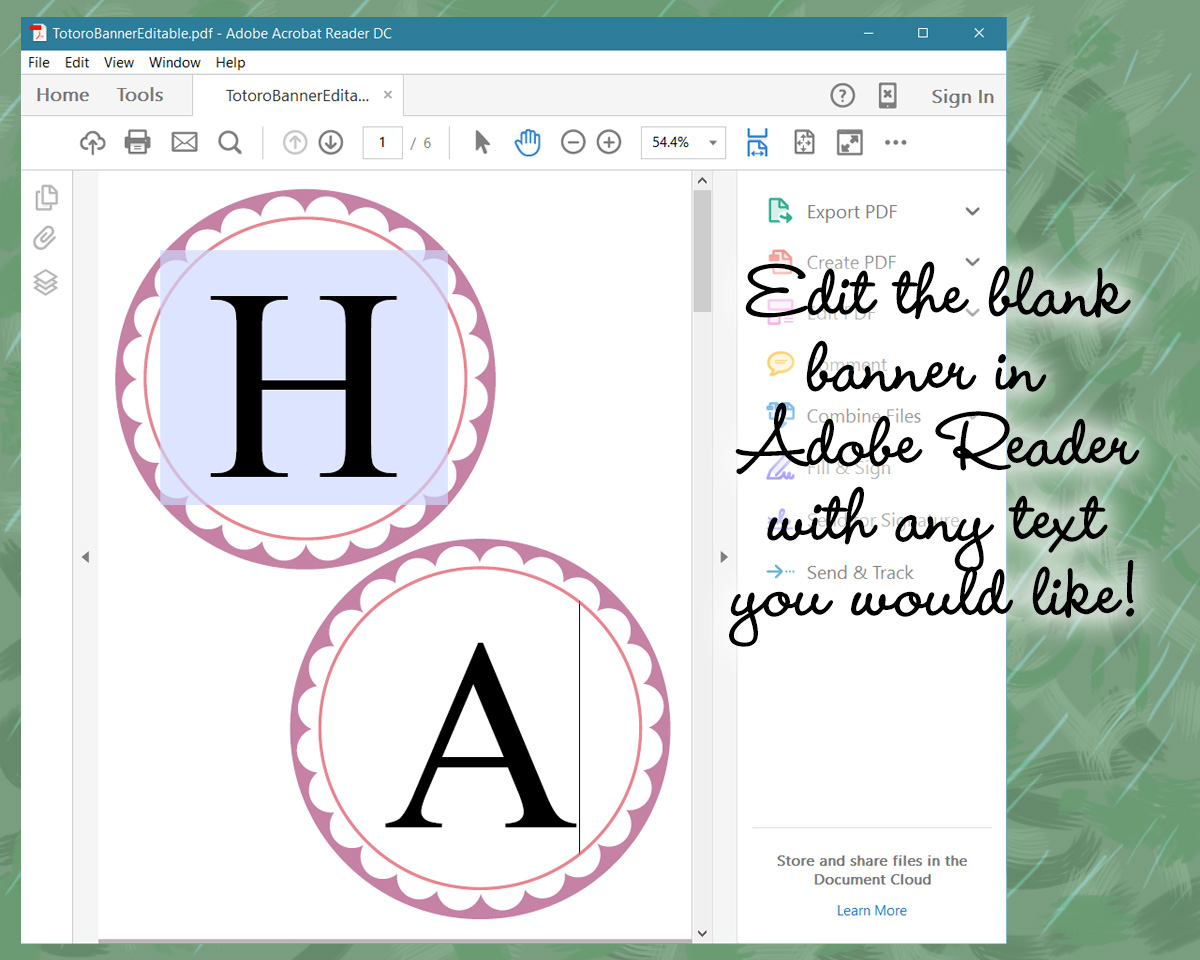The width and height of the screenshot is (1200, 960).
Task: Open the Edit menu
Action: tap(77, 62)
